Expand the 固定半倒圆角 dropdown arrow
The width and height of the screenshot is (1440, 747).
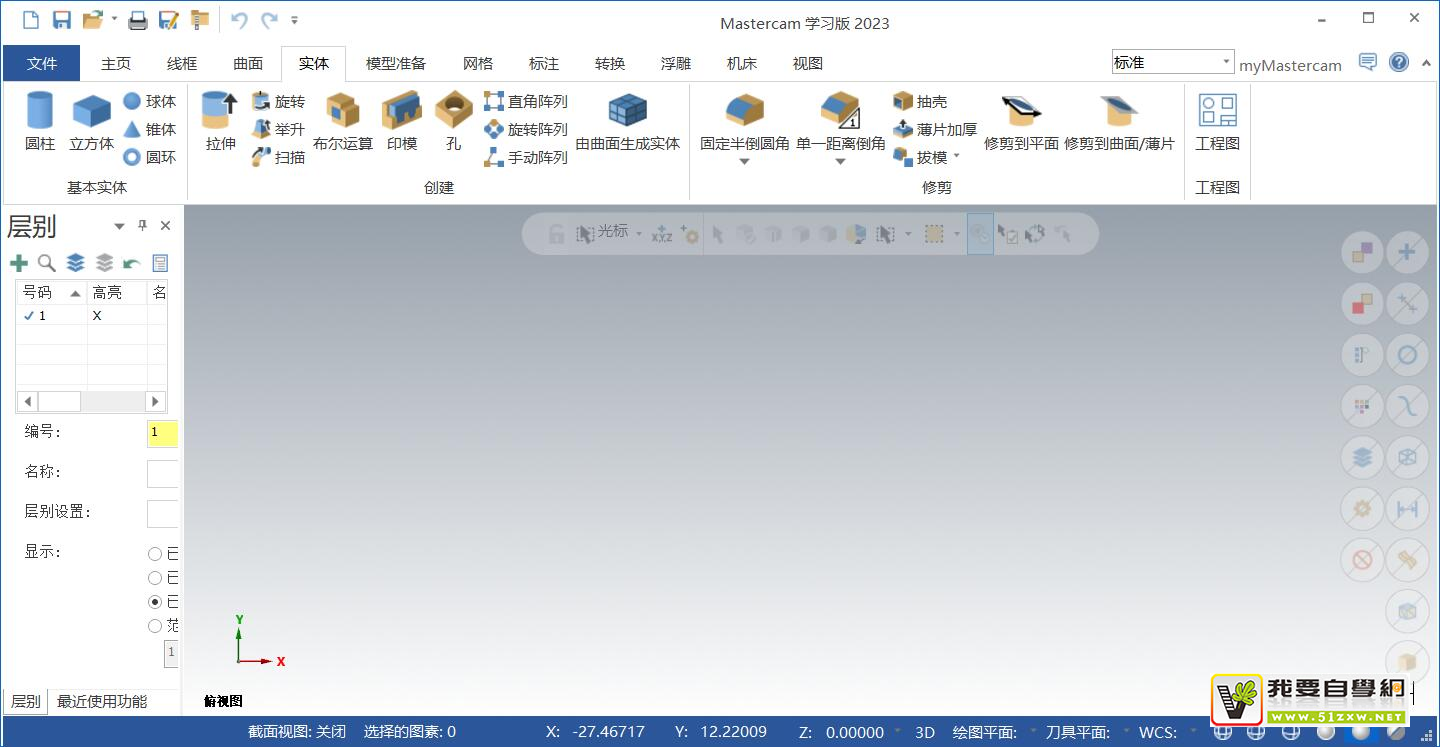pos(744,162)
